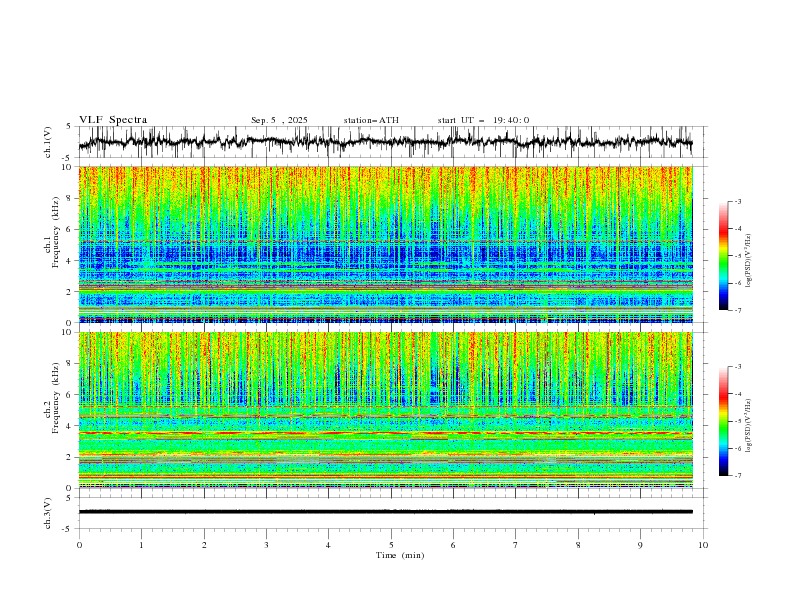Viewport: 792px width, 612px height.
Task: Click the ch.2 spectrogram colorbar
Action: [x=723, y=421]
